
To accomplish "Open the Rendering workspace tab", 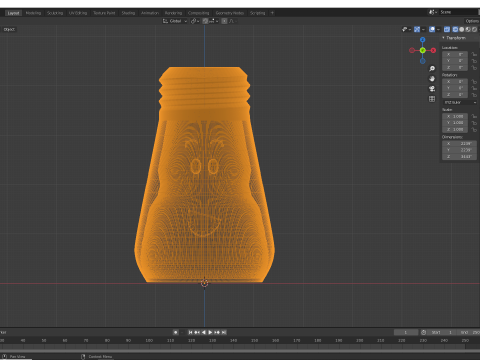I will pos(173,13).
